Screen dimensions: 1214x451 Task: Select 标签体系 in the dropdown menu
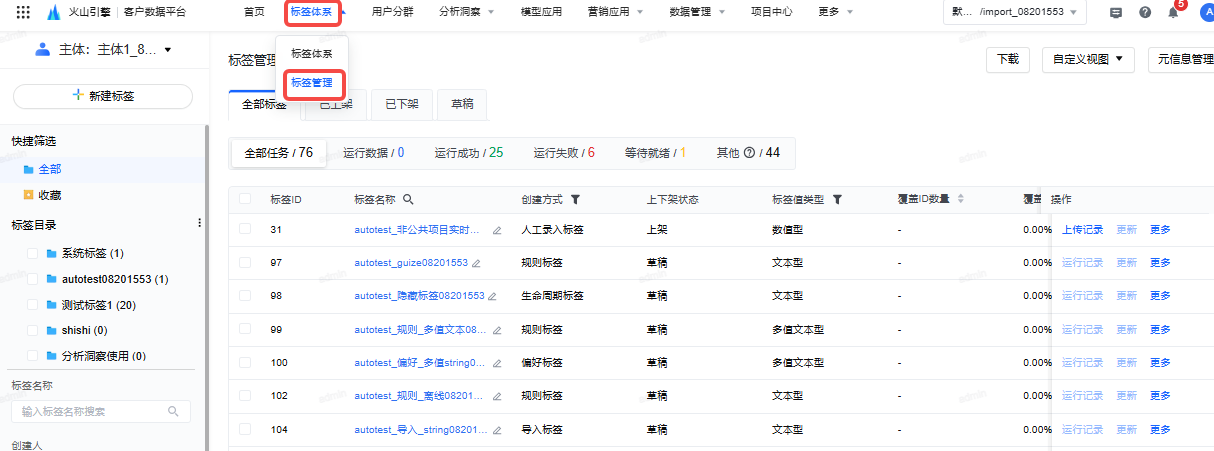[312, 53]
